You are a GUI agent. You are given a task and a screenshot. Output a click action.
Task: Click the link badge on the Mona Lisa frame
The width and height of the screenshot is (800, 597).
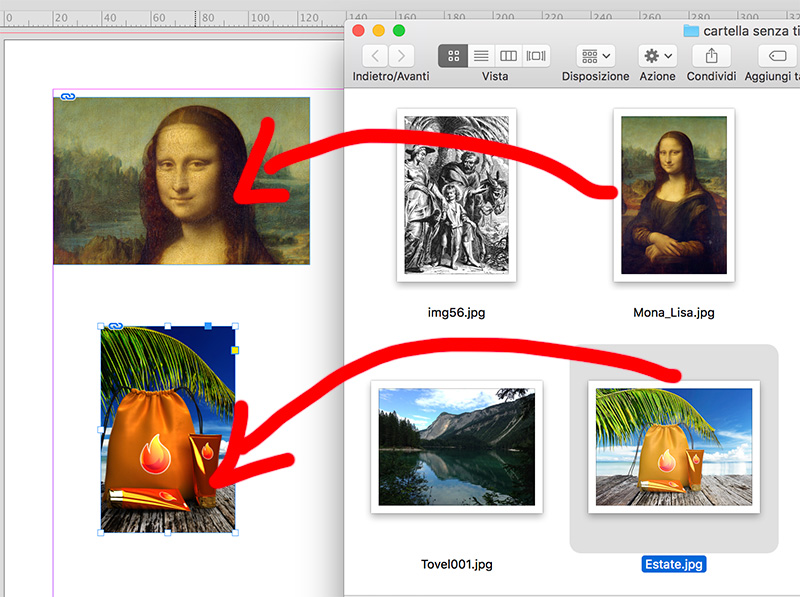[68, 96]
